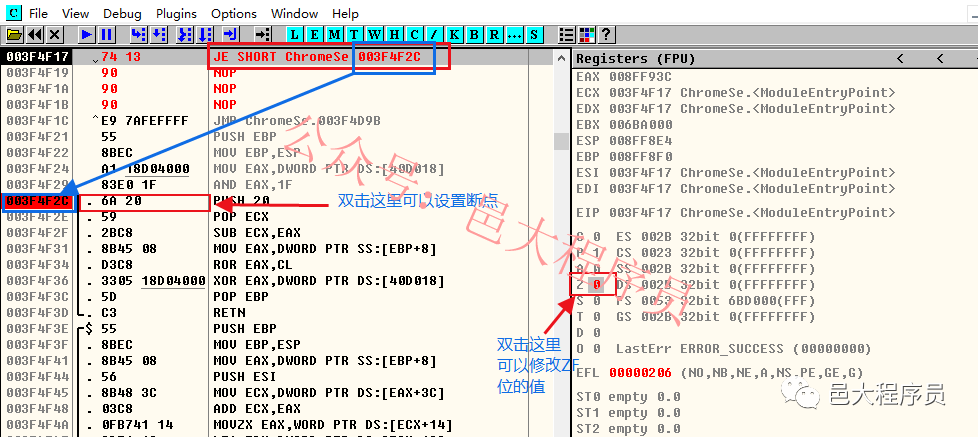Select the RETN instruction at 003F4F3D

[230, 313]
